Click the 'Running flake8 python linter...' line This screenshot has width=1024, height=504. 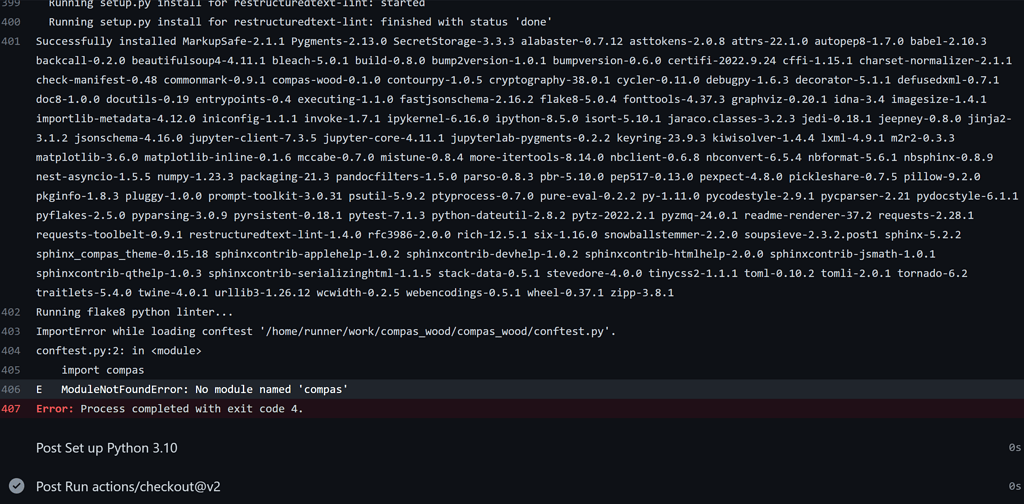tap(134, 312)
